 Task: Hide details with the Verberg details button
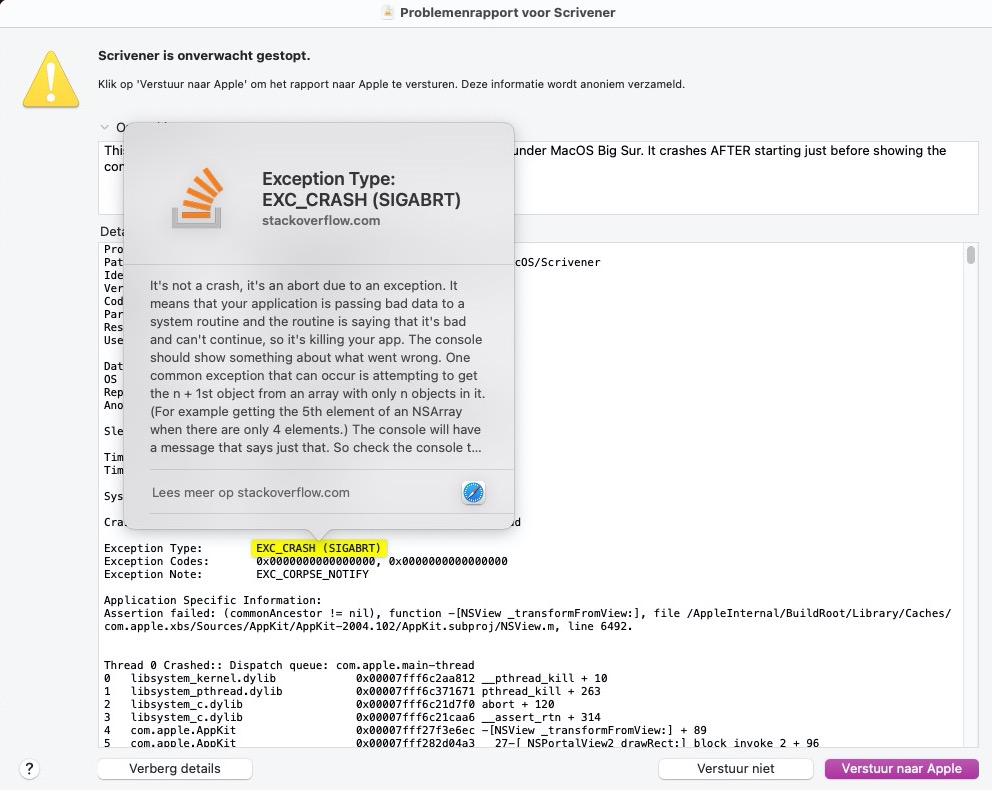click(x=175, y=768)
